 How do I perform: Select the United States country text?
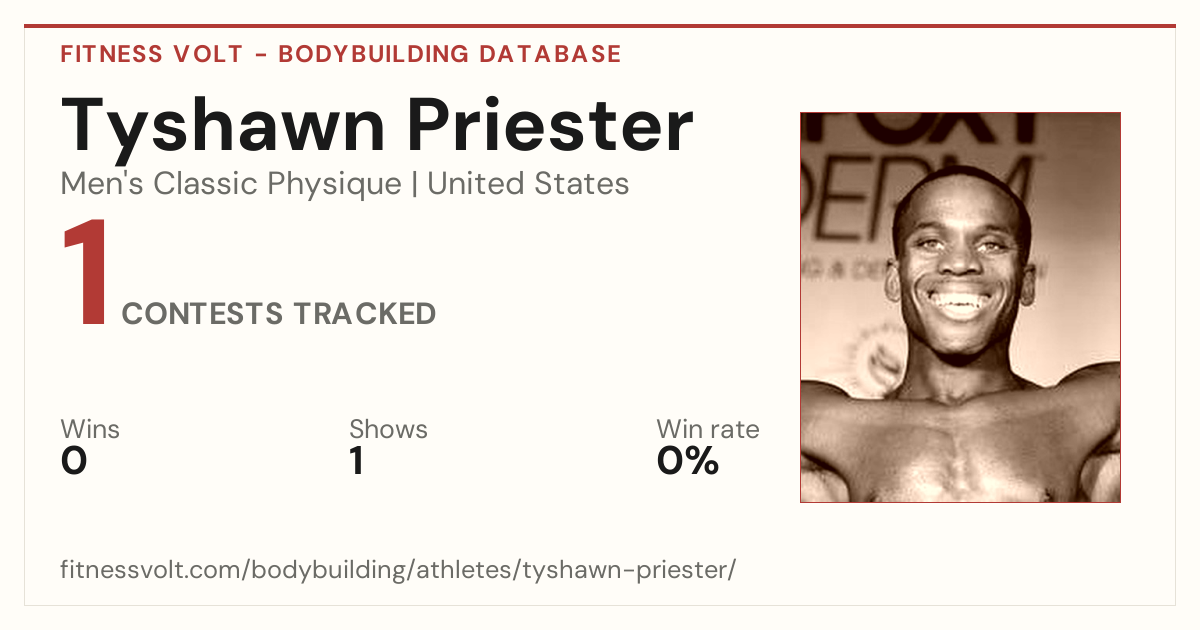(x=528, y=184)
